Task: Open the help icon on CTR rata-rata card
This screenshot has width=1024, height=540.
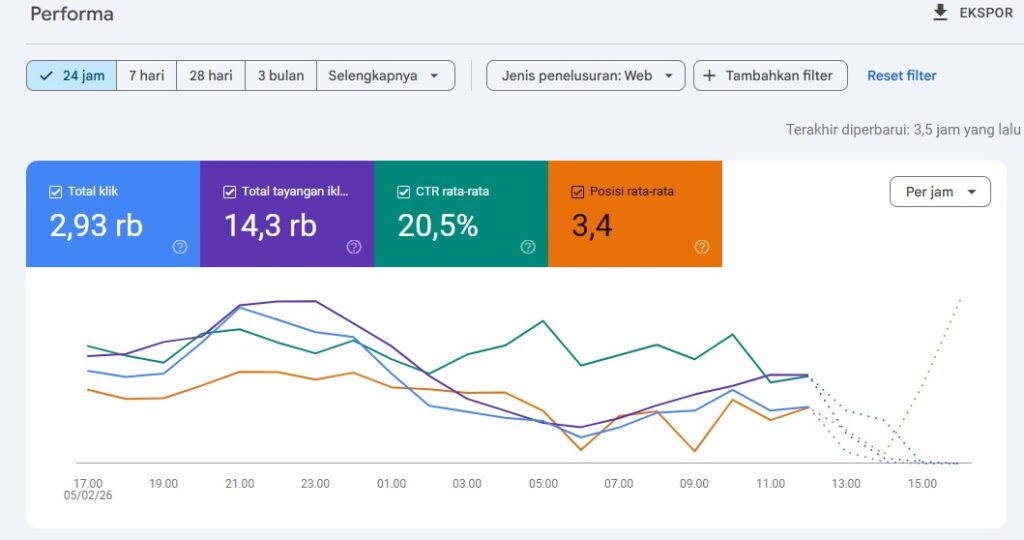Action: pyautogui.click(x=528, y=247)
